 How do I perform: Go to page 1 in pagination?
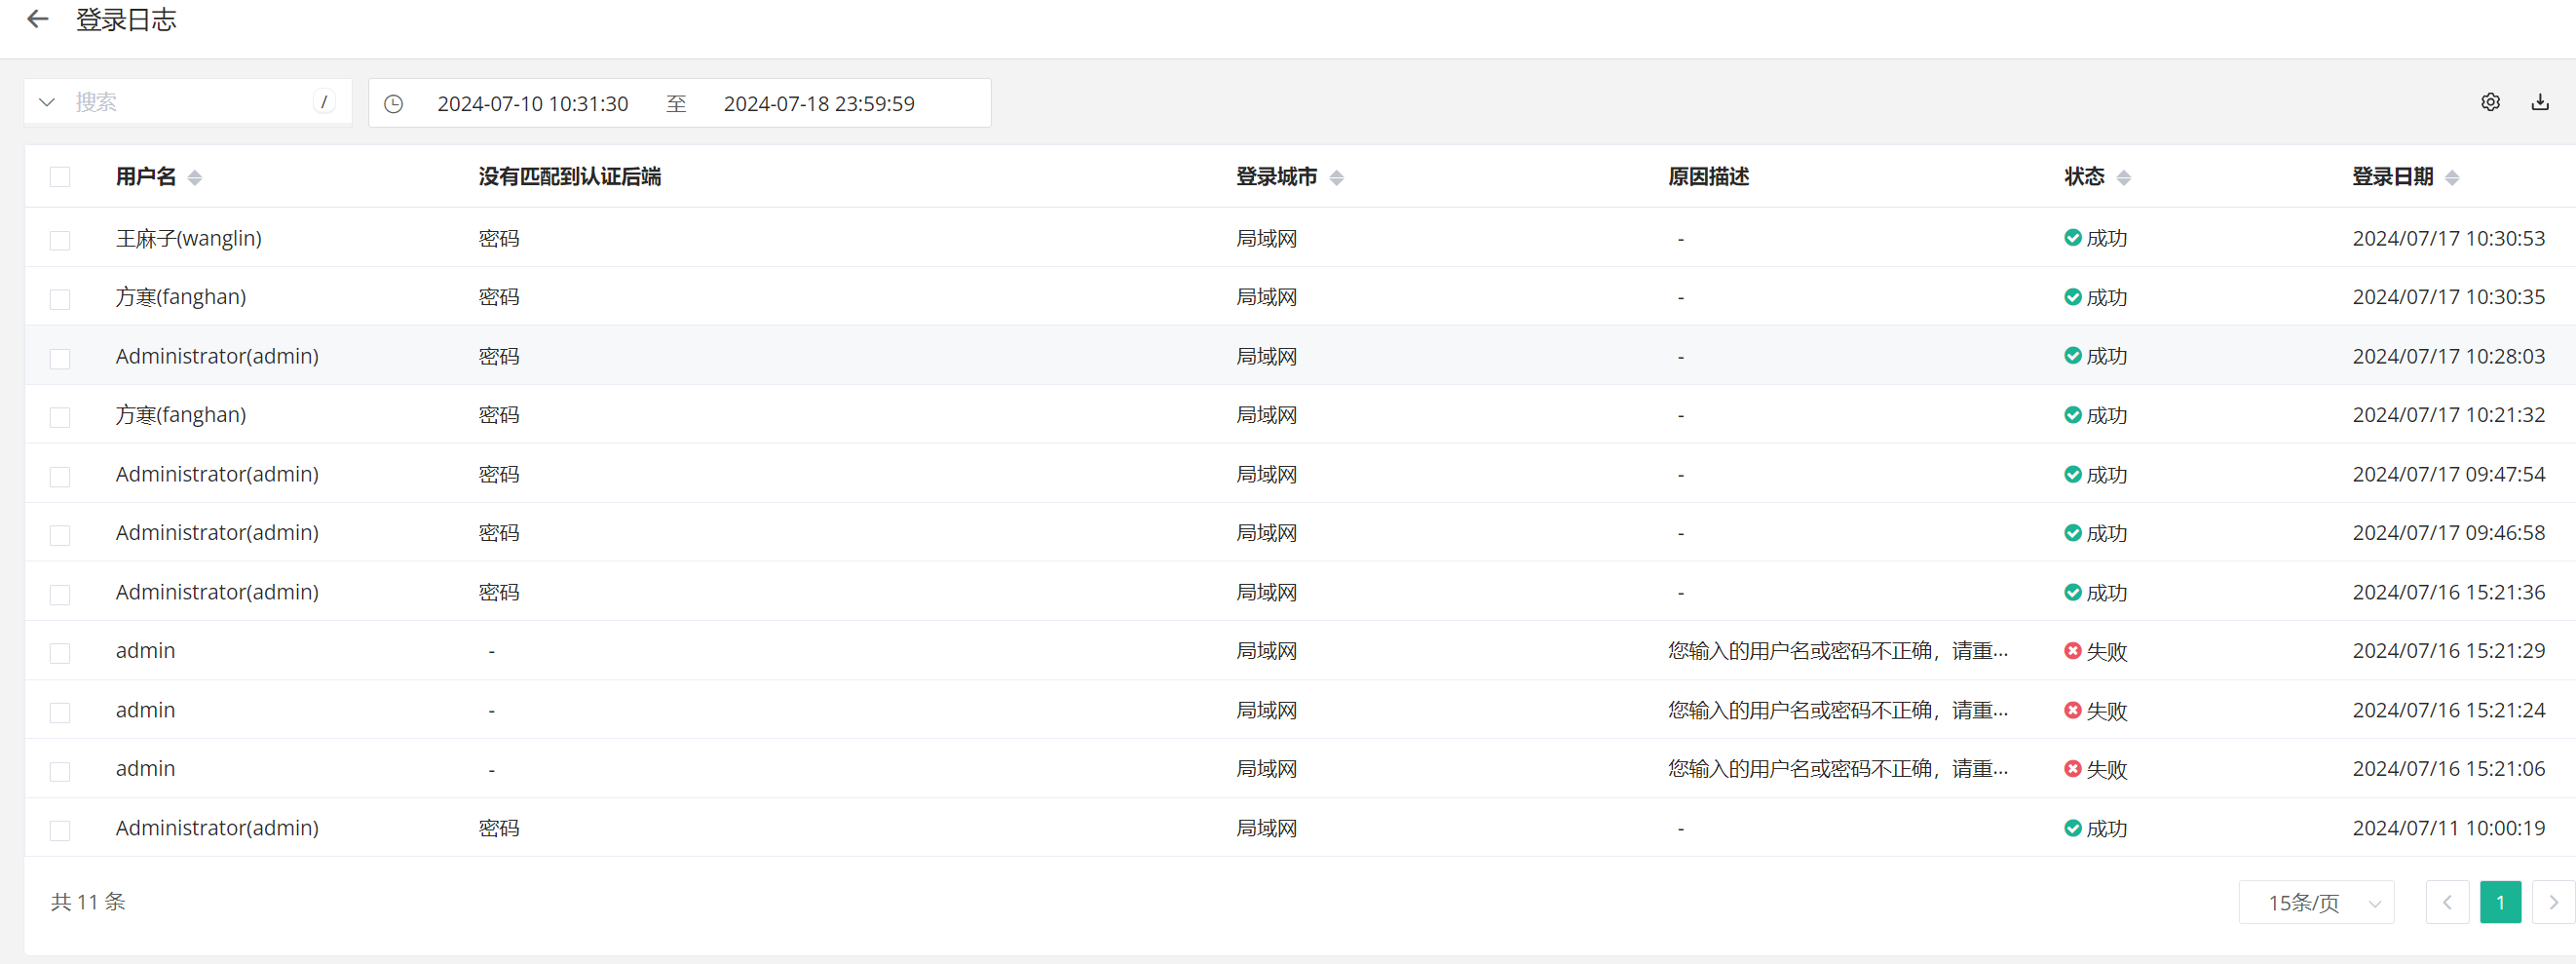point(2500,903)
